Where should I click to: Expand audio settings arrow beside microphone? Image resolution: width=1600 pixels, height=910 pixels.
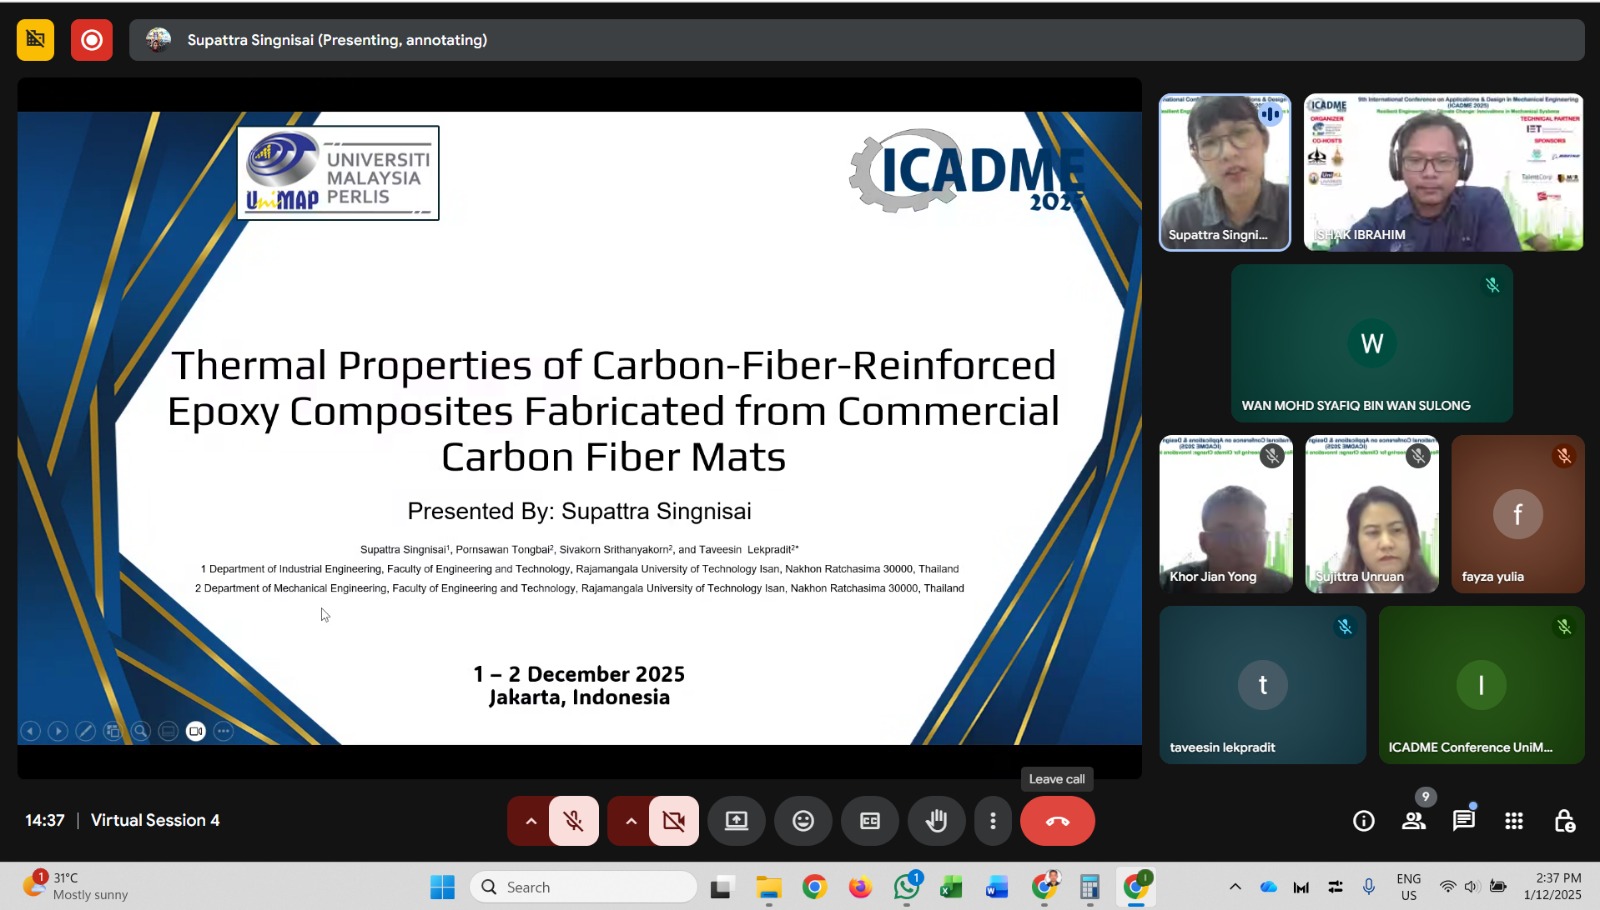530,821
